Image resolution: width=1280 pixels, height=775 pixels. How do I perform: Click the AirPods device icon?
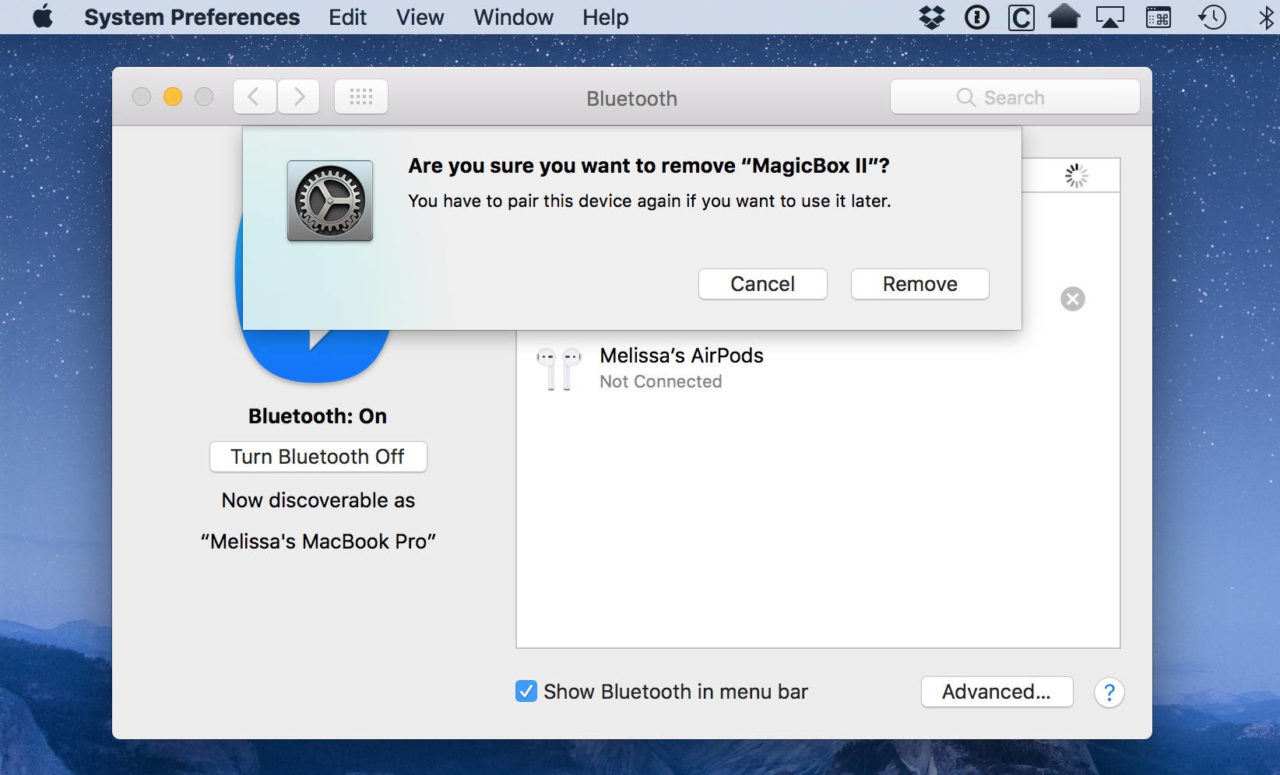pos(558,368)
